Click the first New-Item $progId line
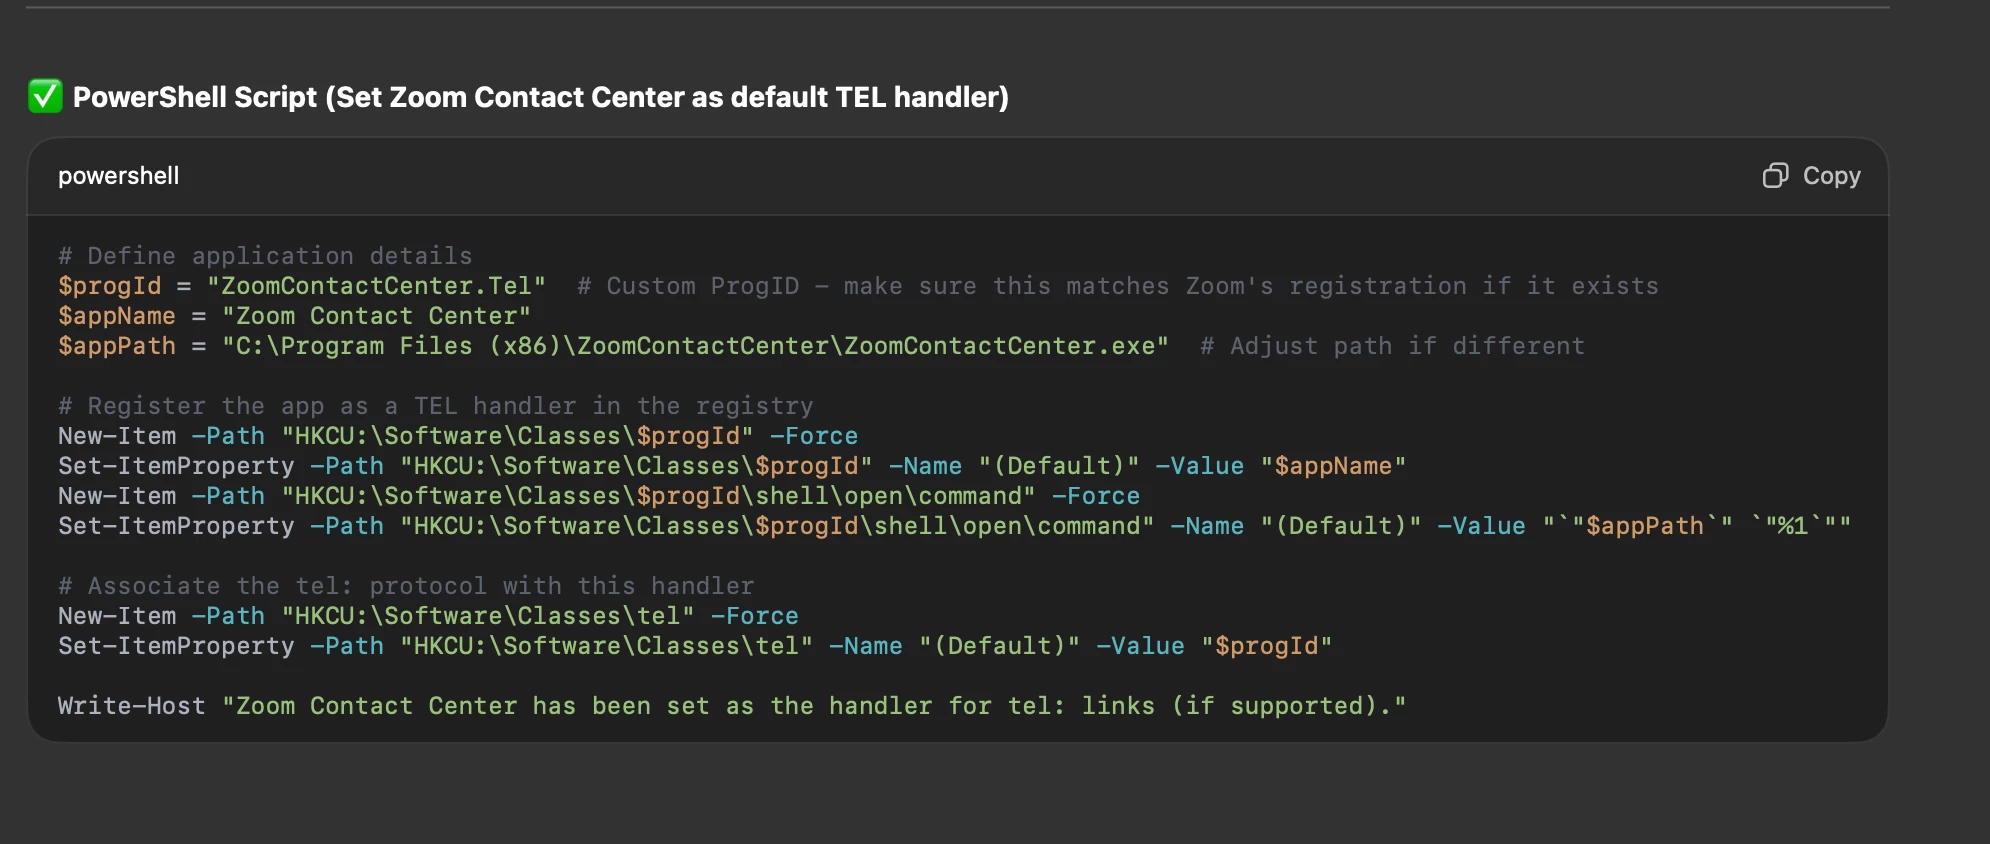 pyautogui.click(x=458, y=436)
